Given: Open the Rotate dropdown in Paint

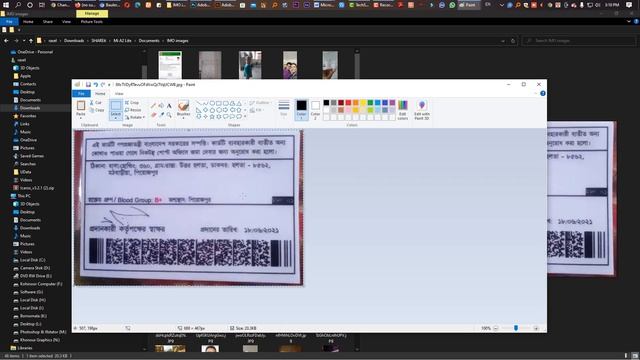Looking at the screenshot, I should coord(135,117).
